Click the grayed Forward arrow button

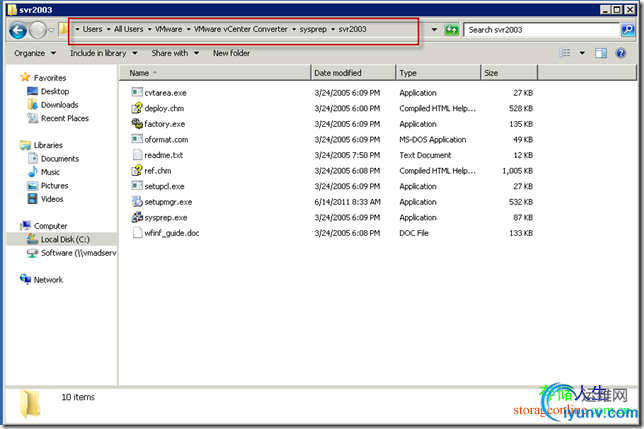[38, 30]
